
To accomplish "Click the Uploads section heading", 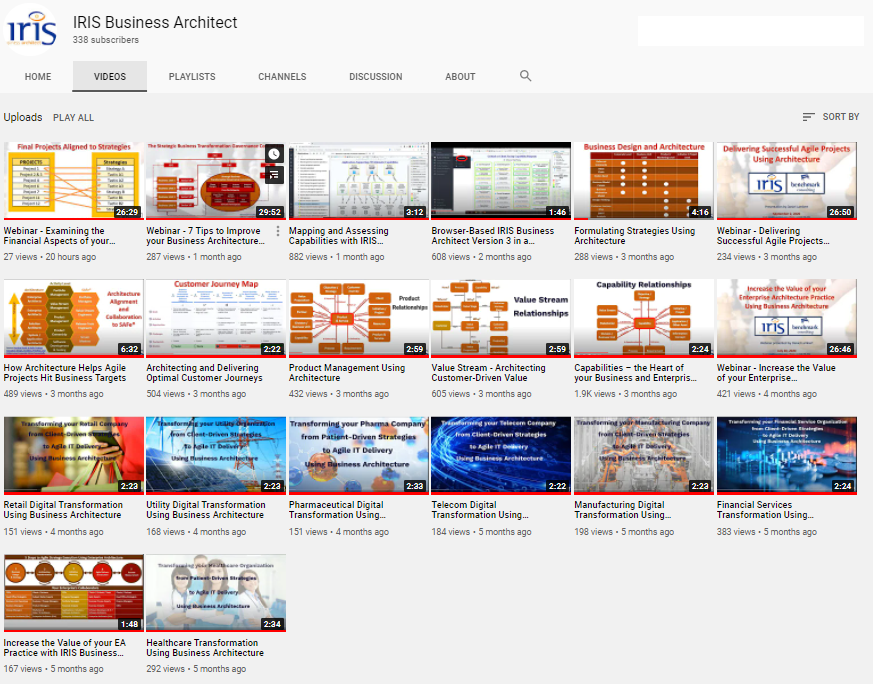I will [23, 117].
